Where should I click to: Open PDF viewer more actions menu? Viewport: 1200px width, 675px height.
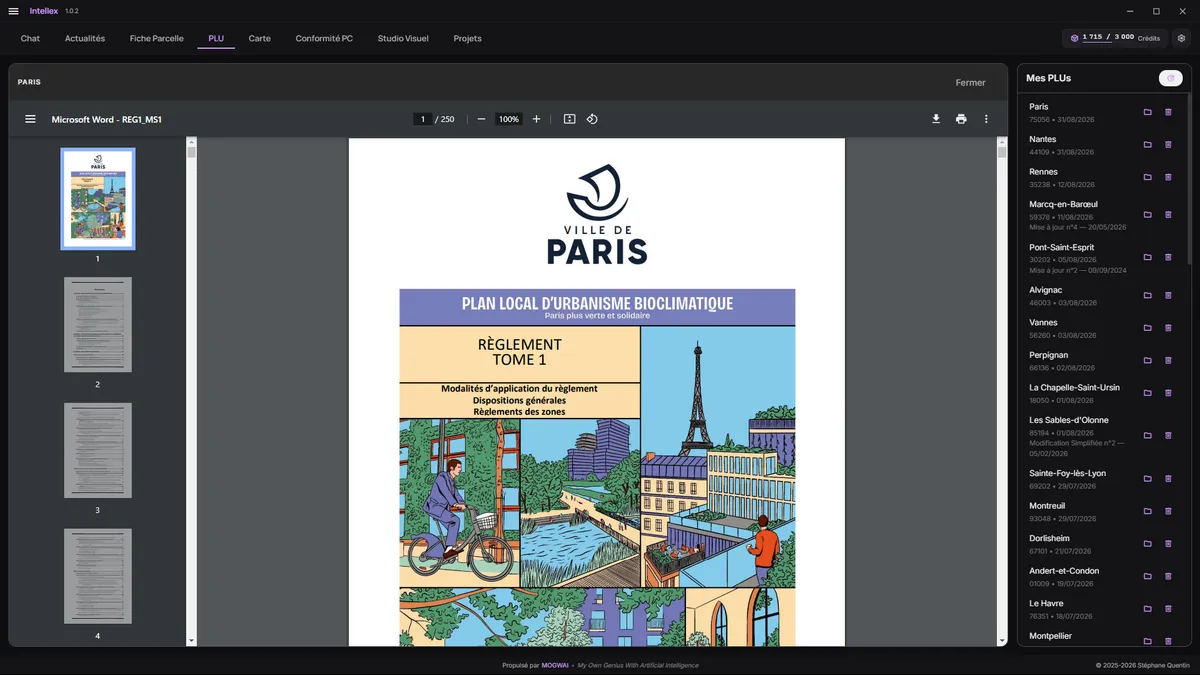(986, 119)
